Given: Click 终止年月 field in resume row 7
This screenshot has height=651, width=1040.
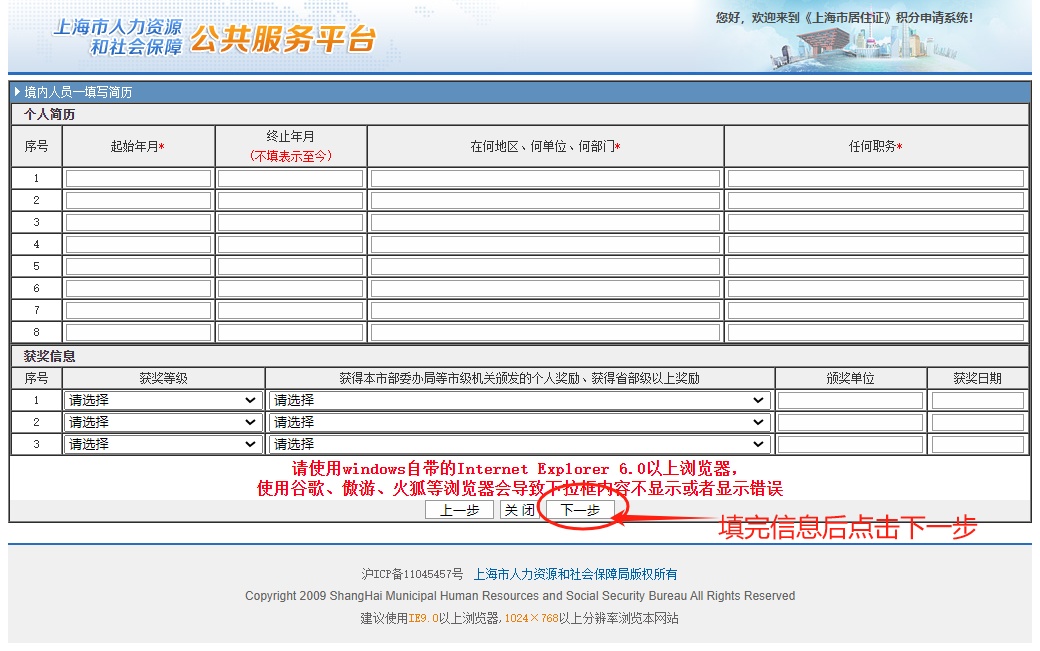Looking at the screenshot, I should (291, 310).
